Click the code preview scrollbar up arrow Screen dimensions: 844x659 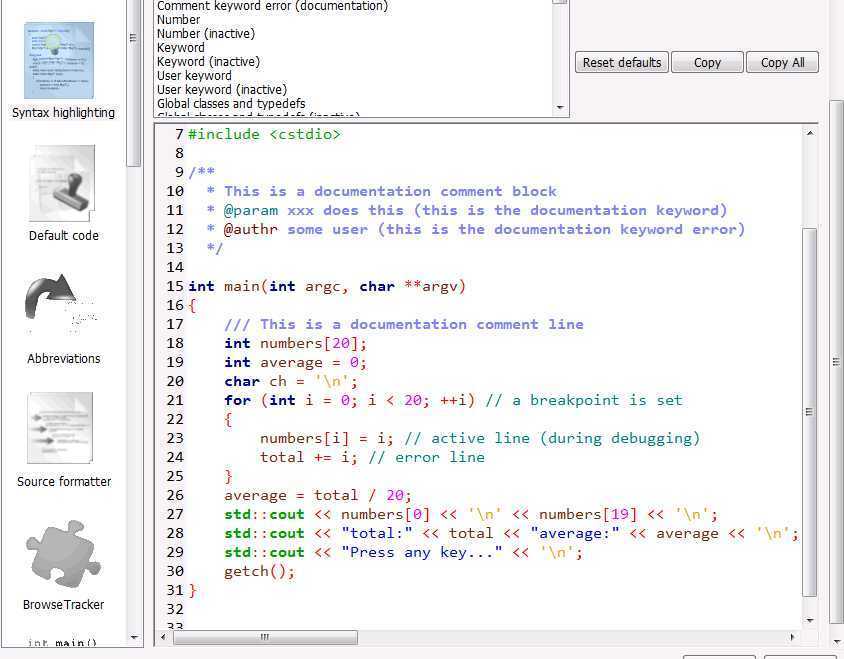(x=810, y=133)
